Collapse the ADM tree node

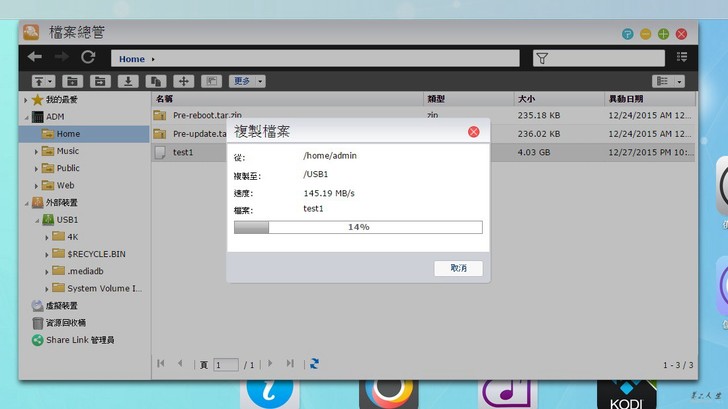tap(26, 117)
